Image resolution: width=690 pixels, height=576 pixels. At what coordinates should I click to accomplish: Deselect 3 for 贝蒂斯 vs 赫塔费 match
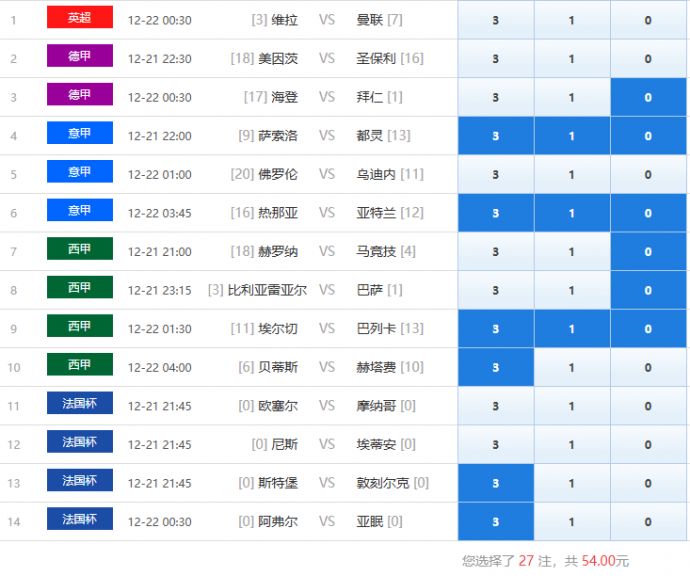tap(496, 367)
